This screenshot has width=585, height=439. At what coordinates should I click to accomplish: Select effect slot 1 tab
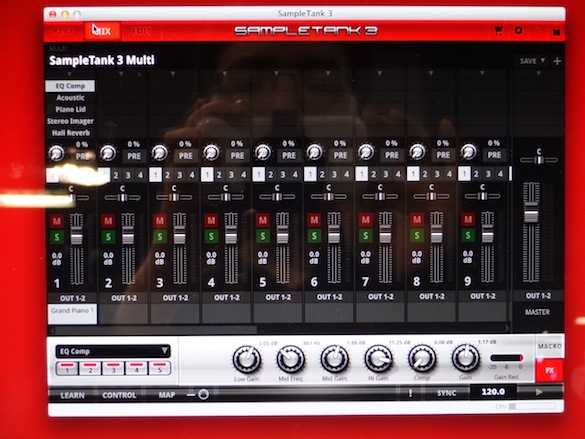tap(67, 368)
